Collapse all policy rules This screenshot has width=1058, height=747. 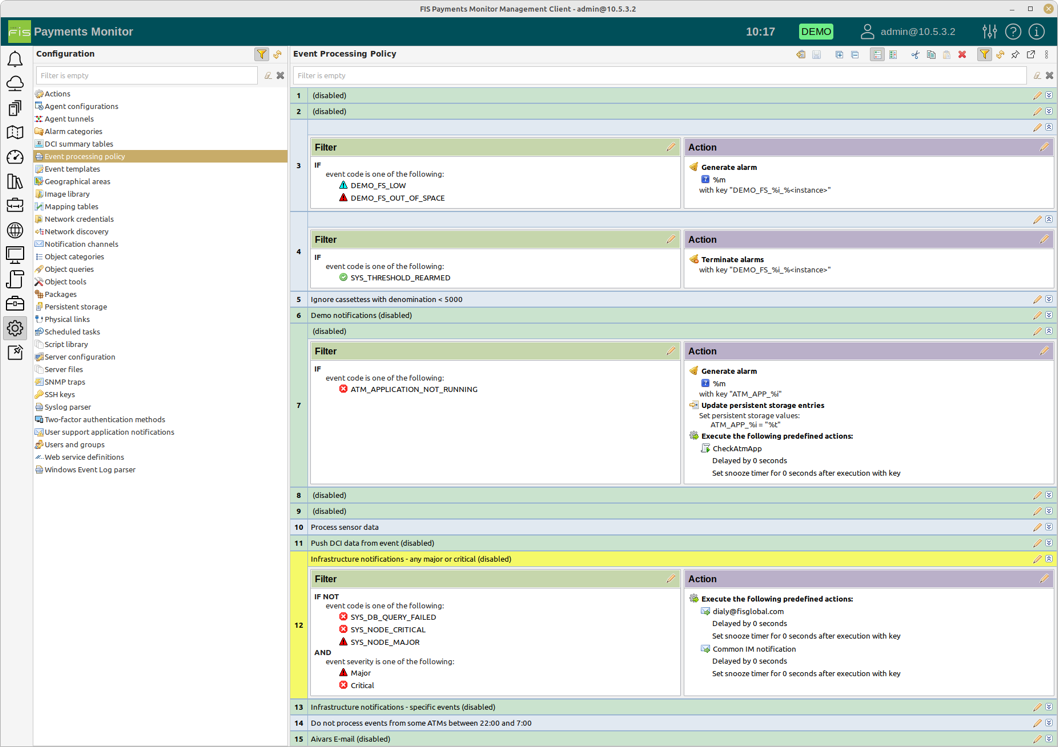click(854, 54)
